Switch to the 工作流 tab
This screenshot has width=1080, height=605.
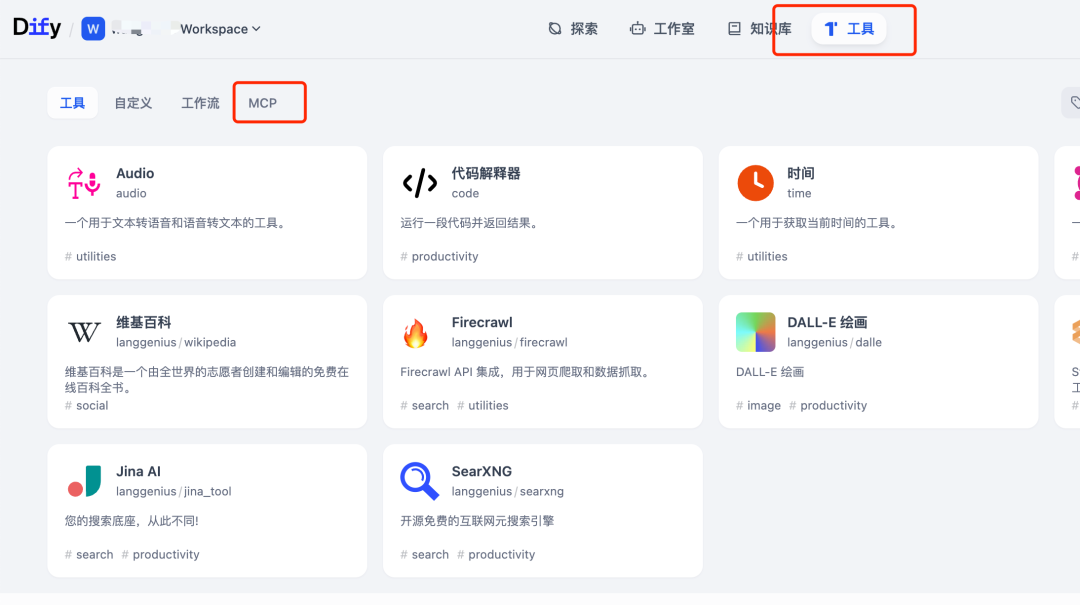click(200, 103)
